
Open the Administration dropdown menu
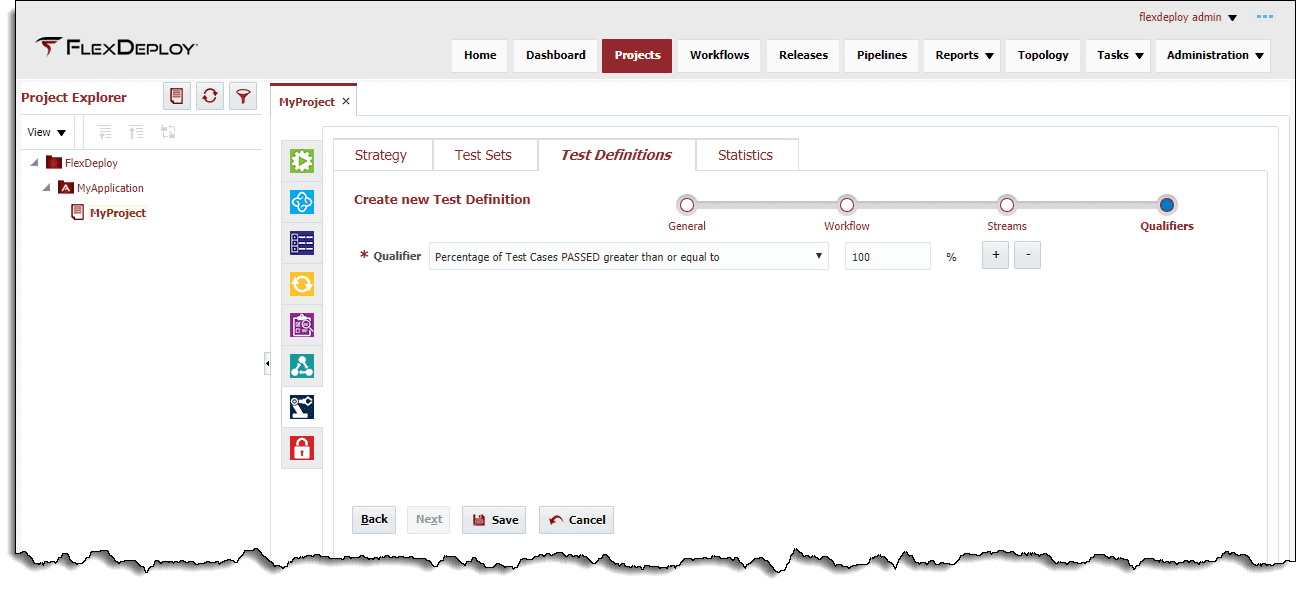tap(1213, 55)
